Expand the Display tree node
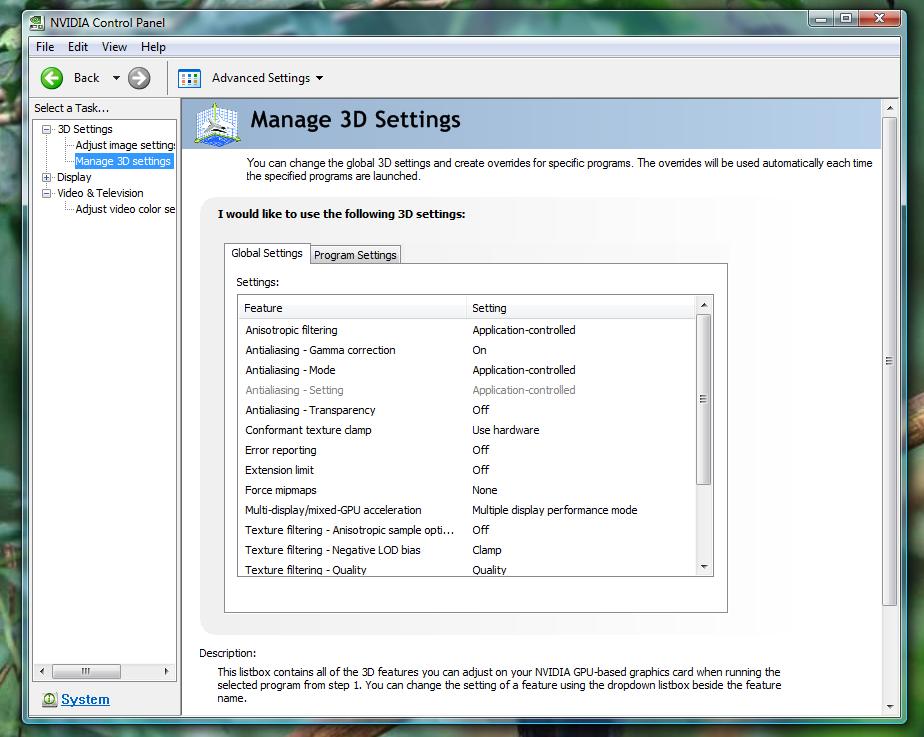This screenshot has width=924, height=737. 47,177
